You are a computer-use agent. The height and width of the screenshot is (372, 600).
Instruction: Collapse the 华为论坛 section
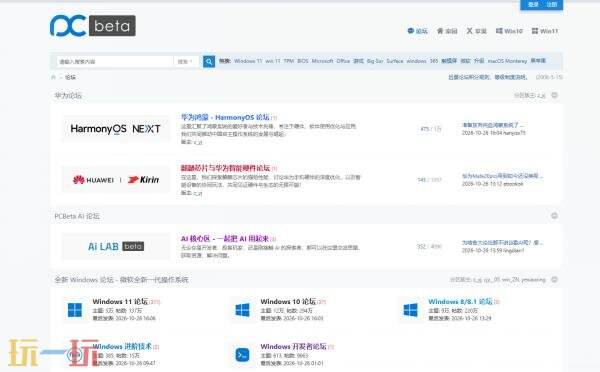coord(554,95)
